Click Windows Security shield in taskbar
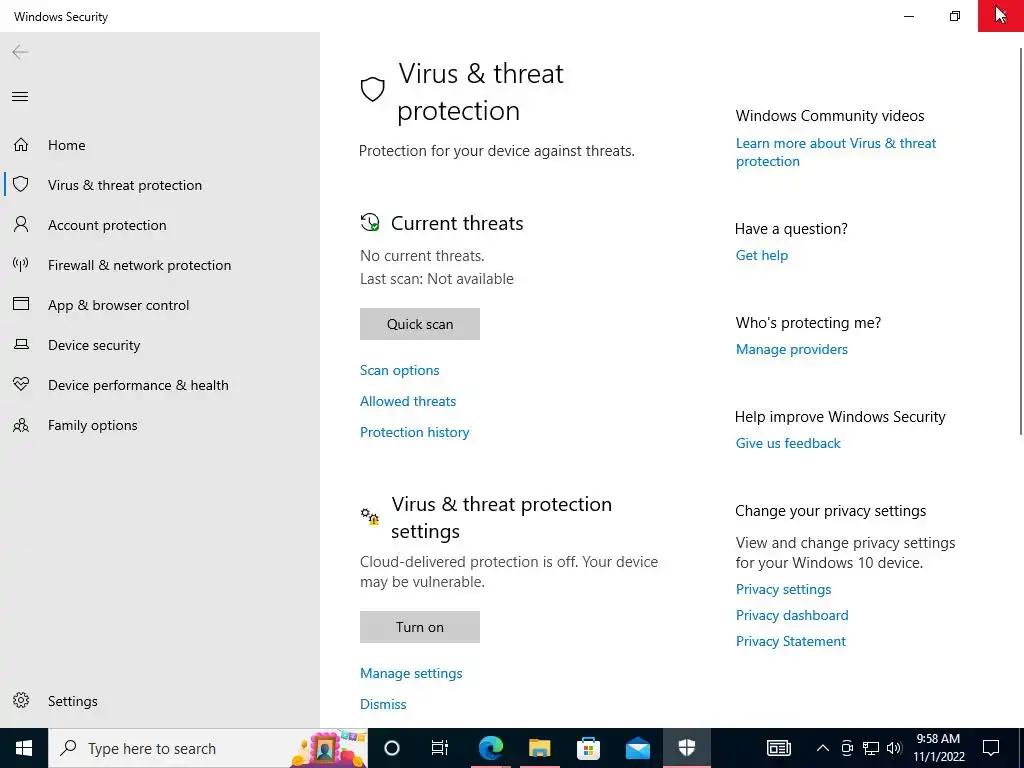 [x=686, y=748]
